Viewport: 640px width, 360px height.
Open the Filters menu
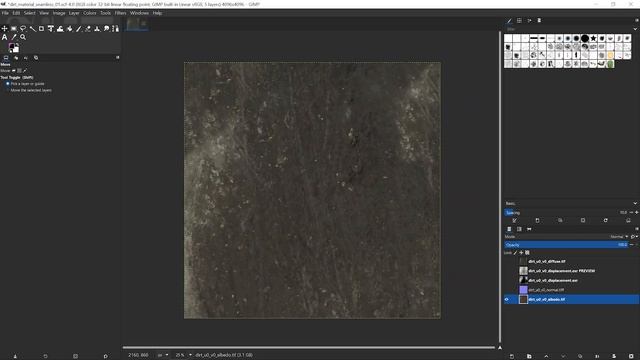click(120, 13)
